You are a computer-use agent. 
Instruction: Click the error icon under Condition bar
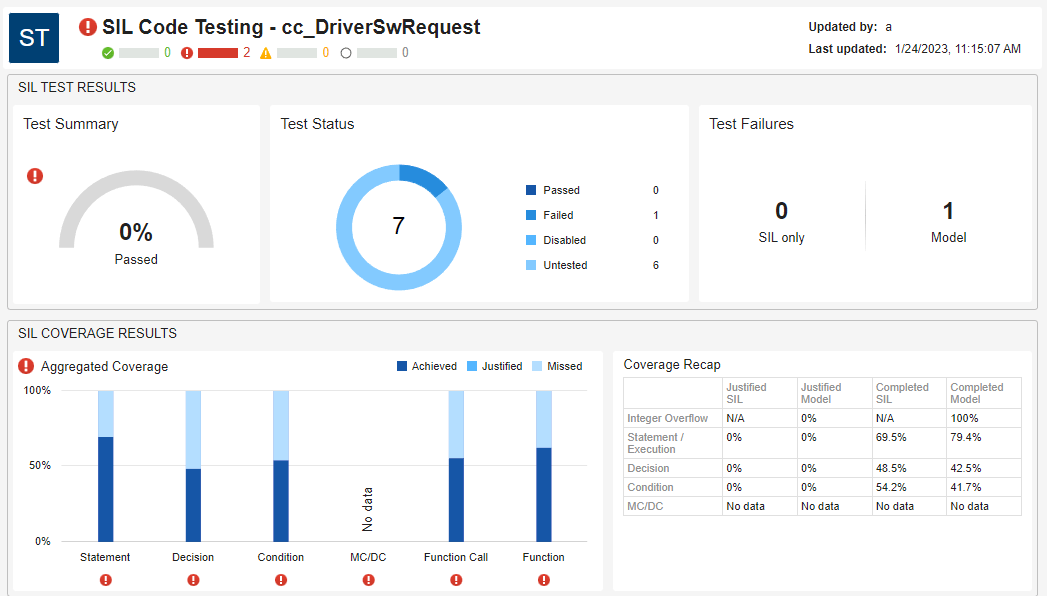[x=281, y=580]
